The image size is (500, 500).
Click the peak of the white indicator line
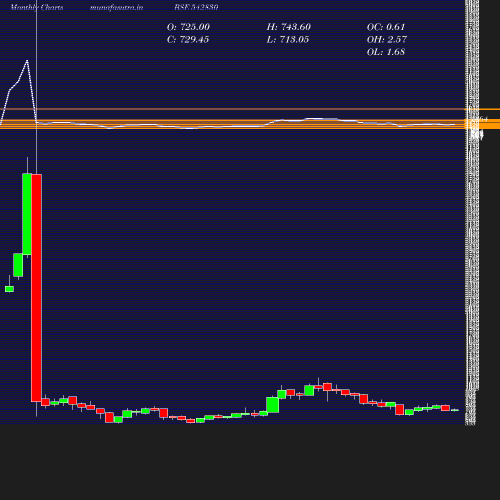pyautogui.click(x=27, y=61)
